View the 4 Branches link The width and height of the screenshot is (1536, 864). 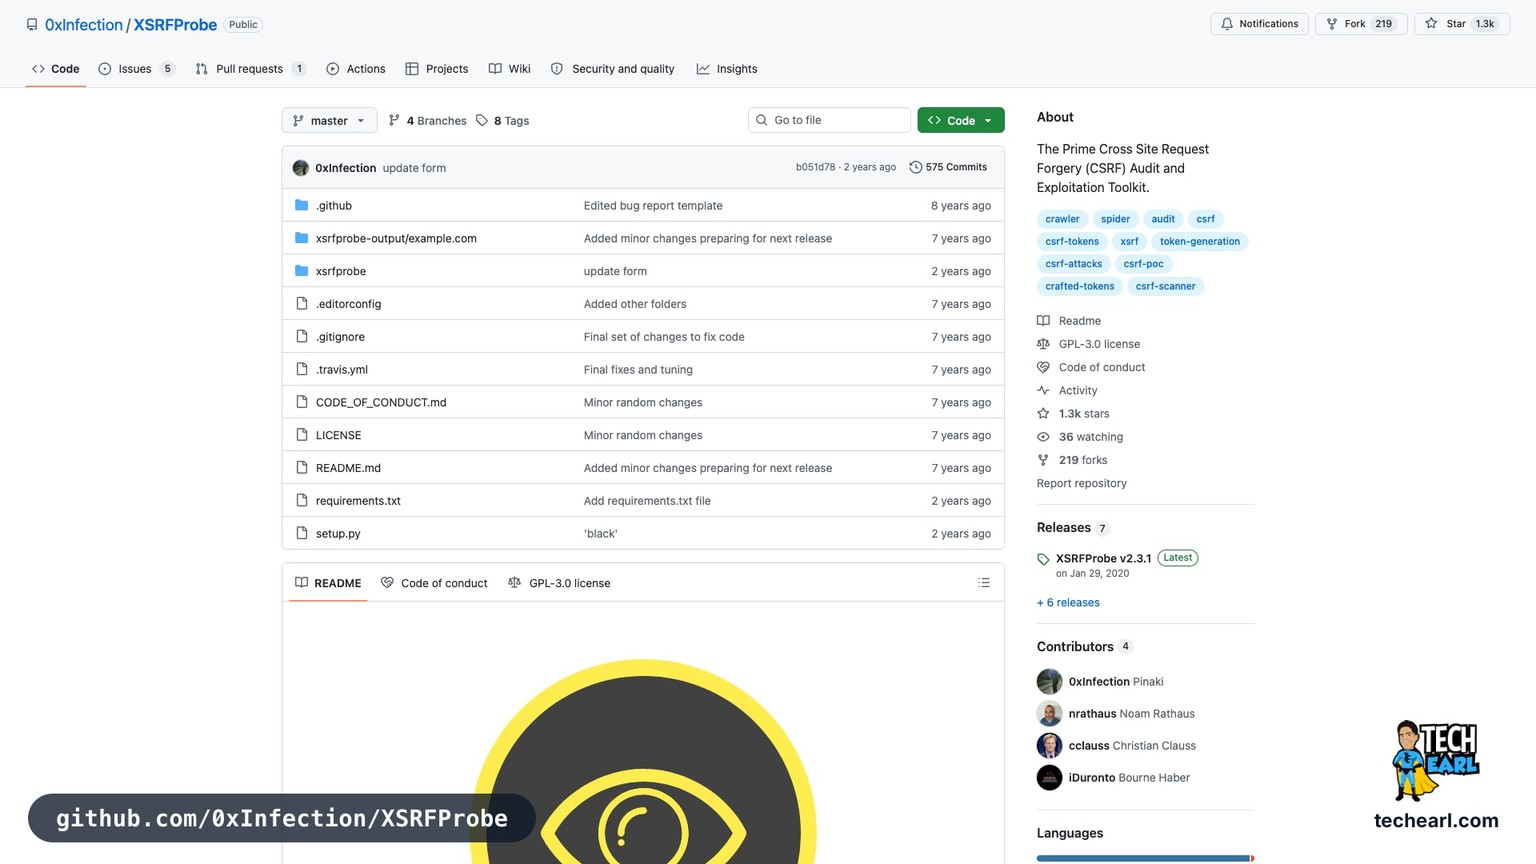pos(427,121)
